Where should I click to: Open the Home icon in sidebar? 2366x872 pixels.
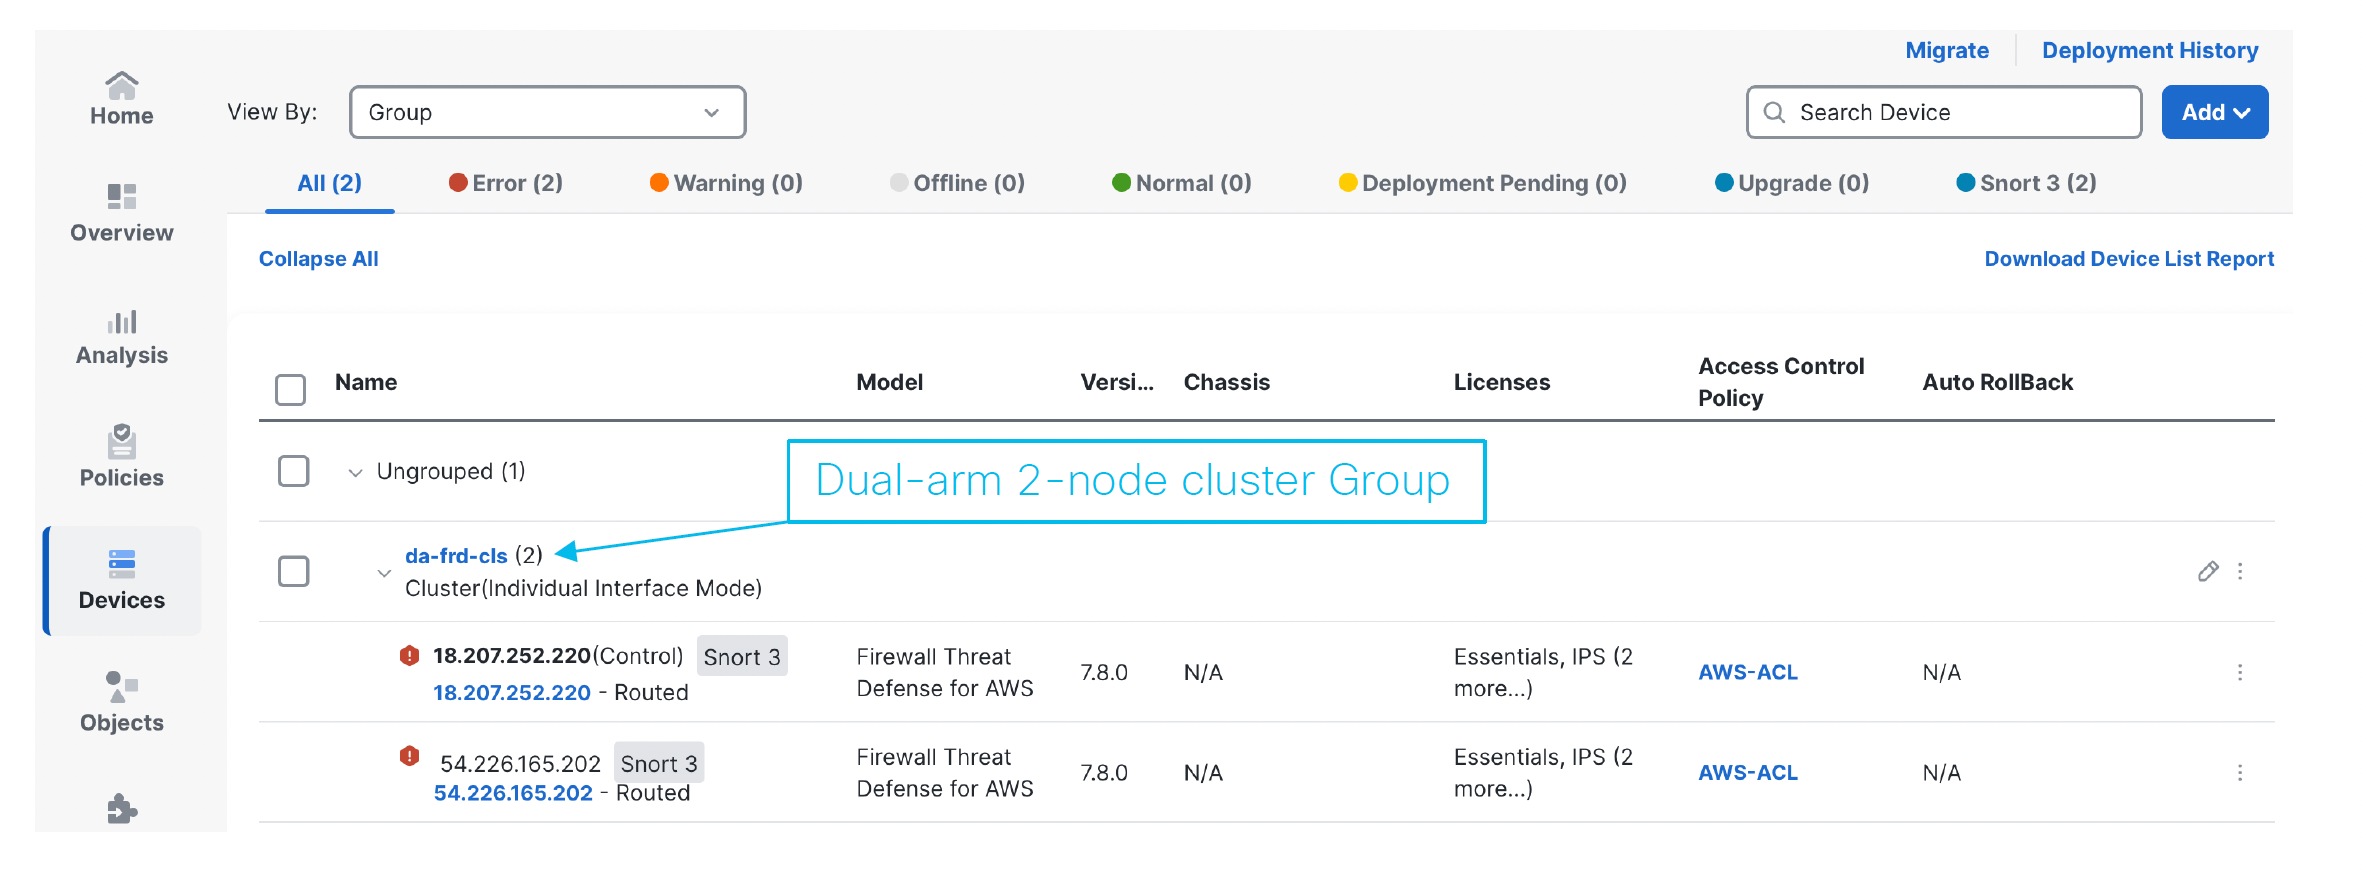pos(121,86)
